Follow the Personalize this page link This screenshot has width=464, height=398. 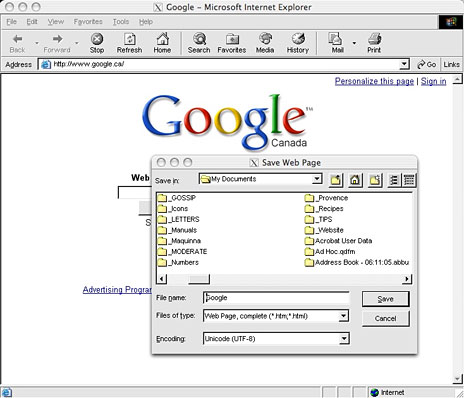pos(374,81)
